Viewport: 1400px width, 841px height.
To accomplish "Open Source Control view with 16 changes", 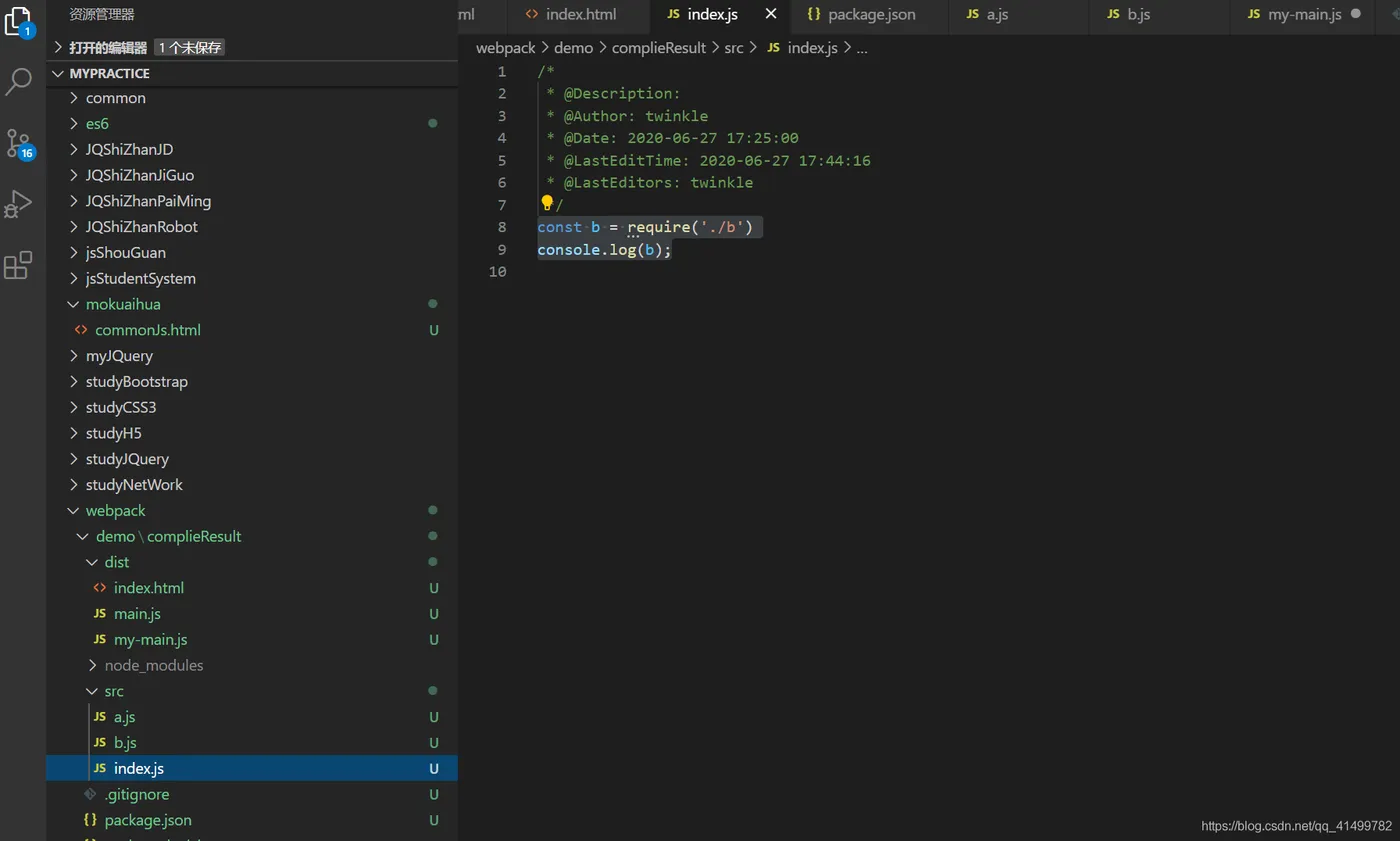I will tap(19, 144).
